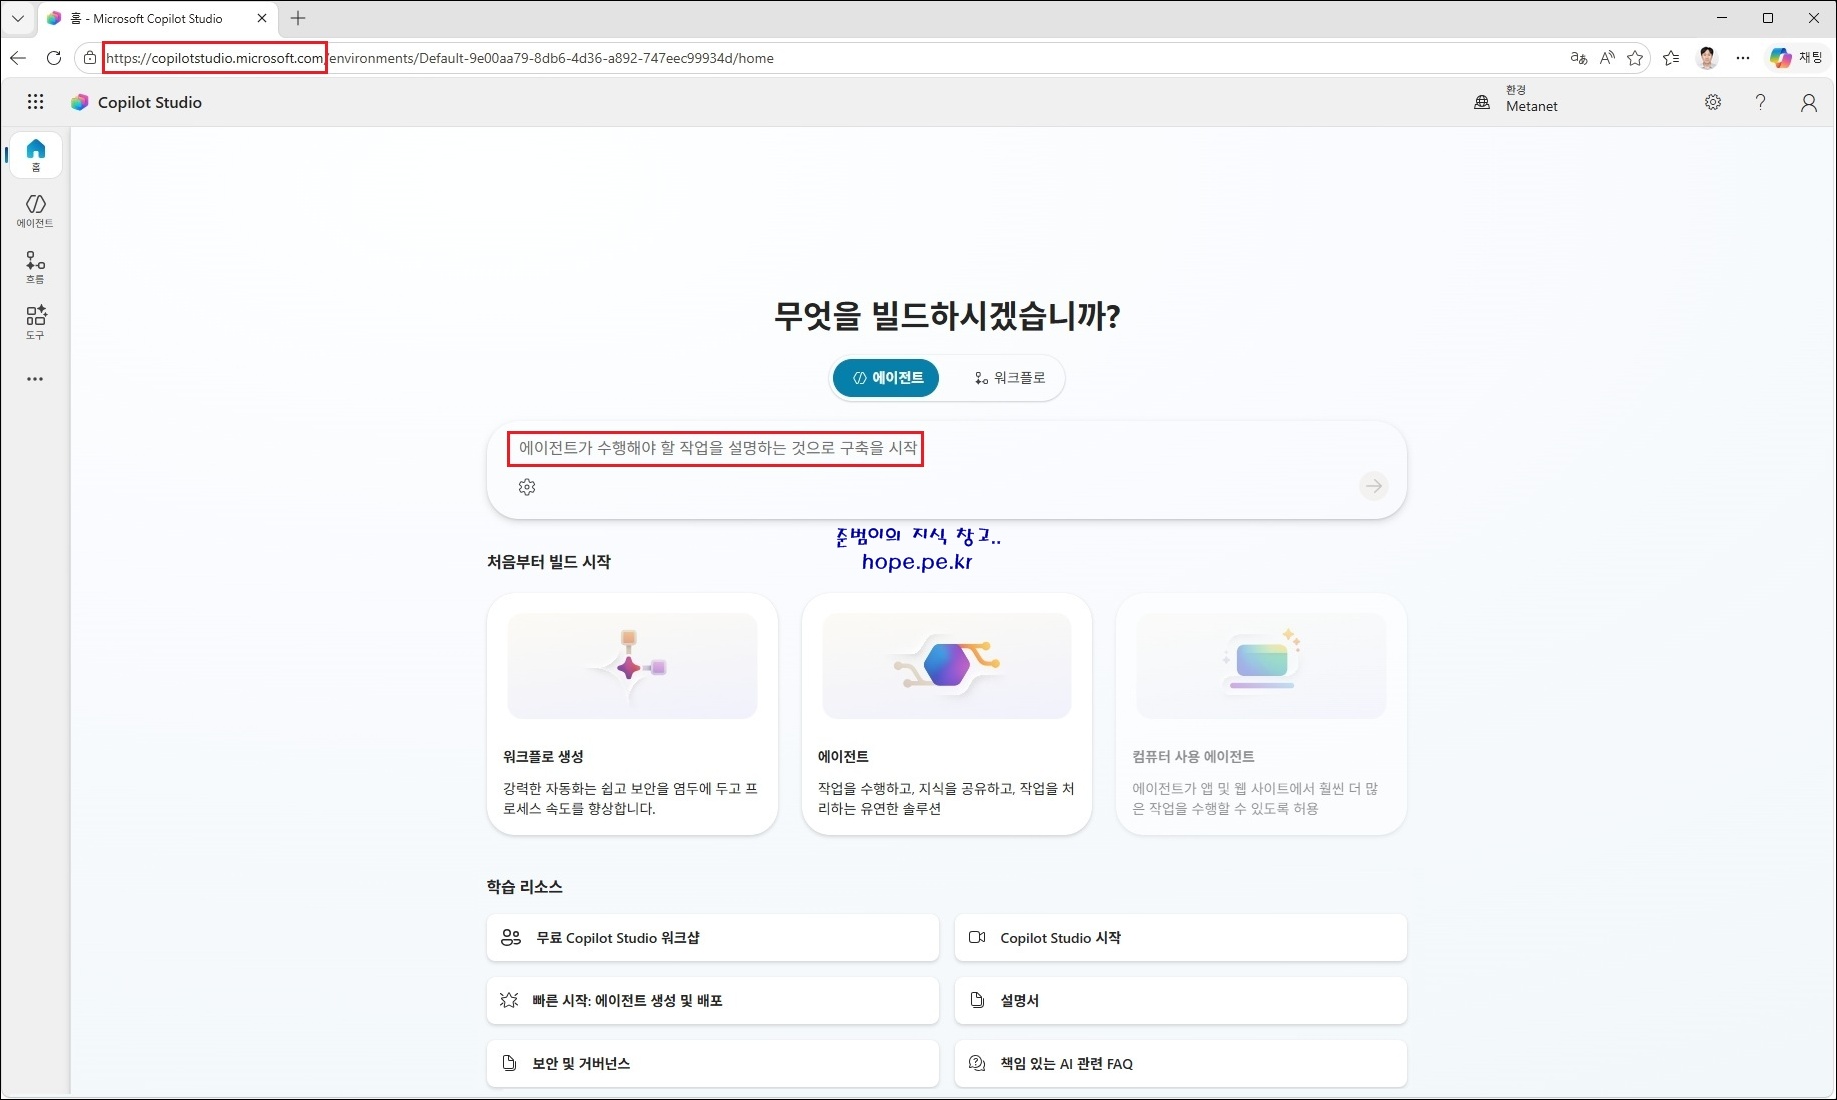The width and height of the screenshot is (1837, 1100).
Task: Open the 워크플로 생성 card
Action: point(632,714)
